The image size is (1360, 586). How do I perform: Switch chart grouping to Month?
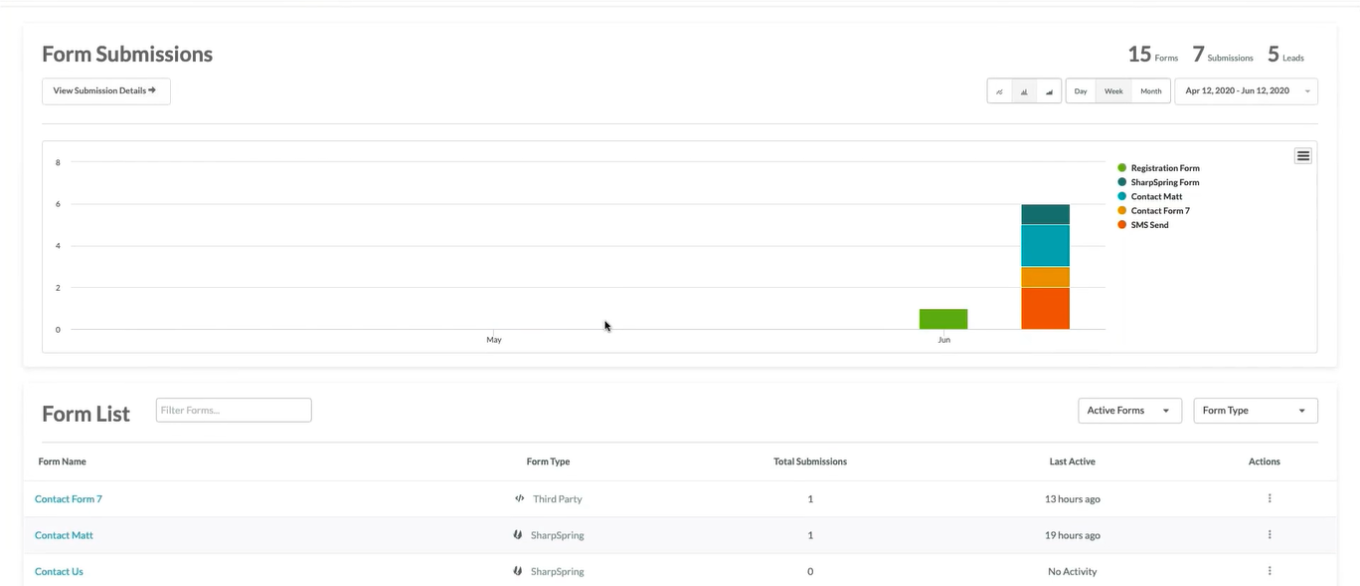tap(1151, 91)
